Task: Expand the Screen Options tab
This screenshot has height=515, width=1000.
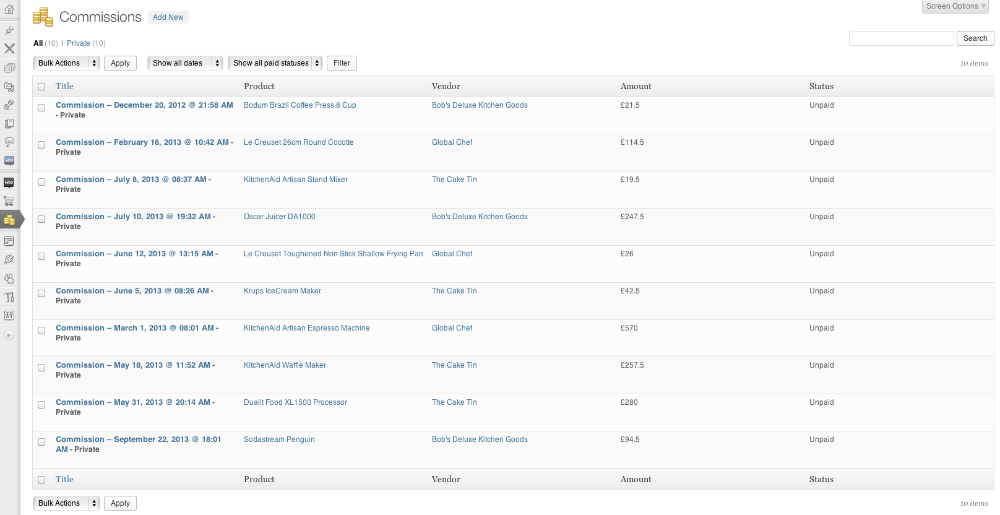Action: (x=955, y=6)
